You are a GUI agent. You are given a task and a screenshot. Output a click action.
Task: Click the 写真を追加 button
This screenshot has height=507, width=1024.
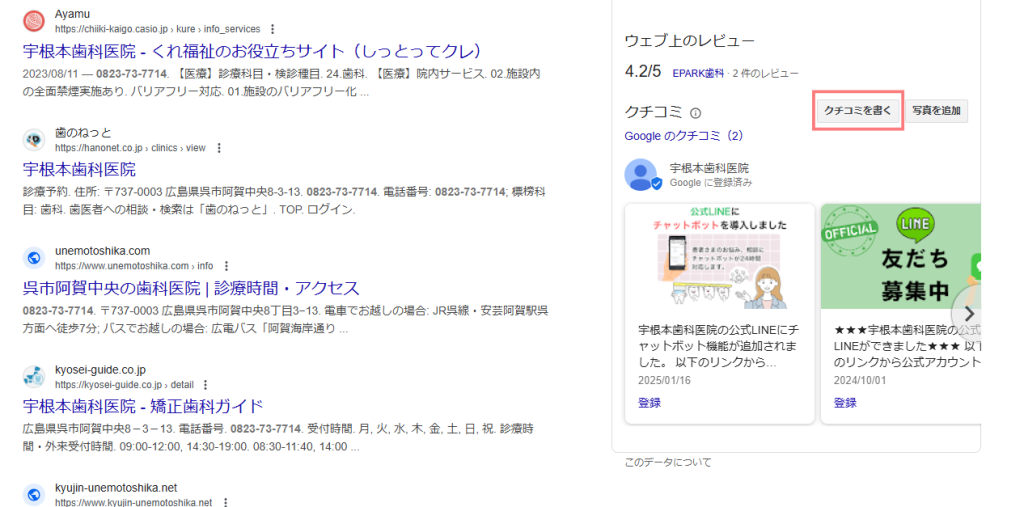938,111
